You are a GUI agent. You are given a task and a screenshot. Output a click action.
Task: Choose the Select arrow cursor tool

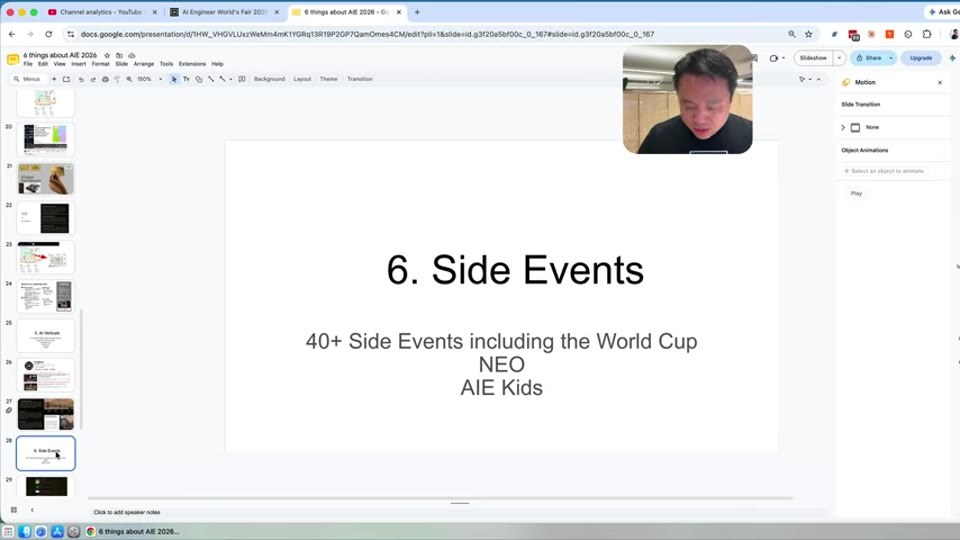pos(174,79)
